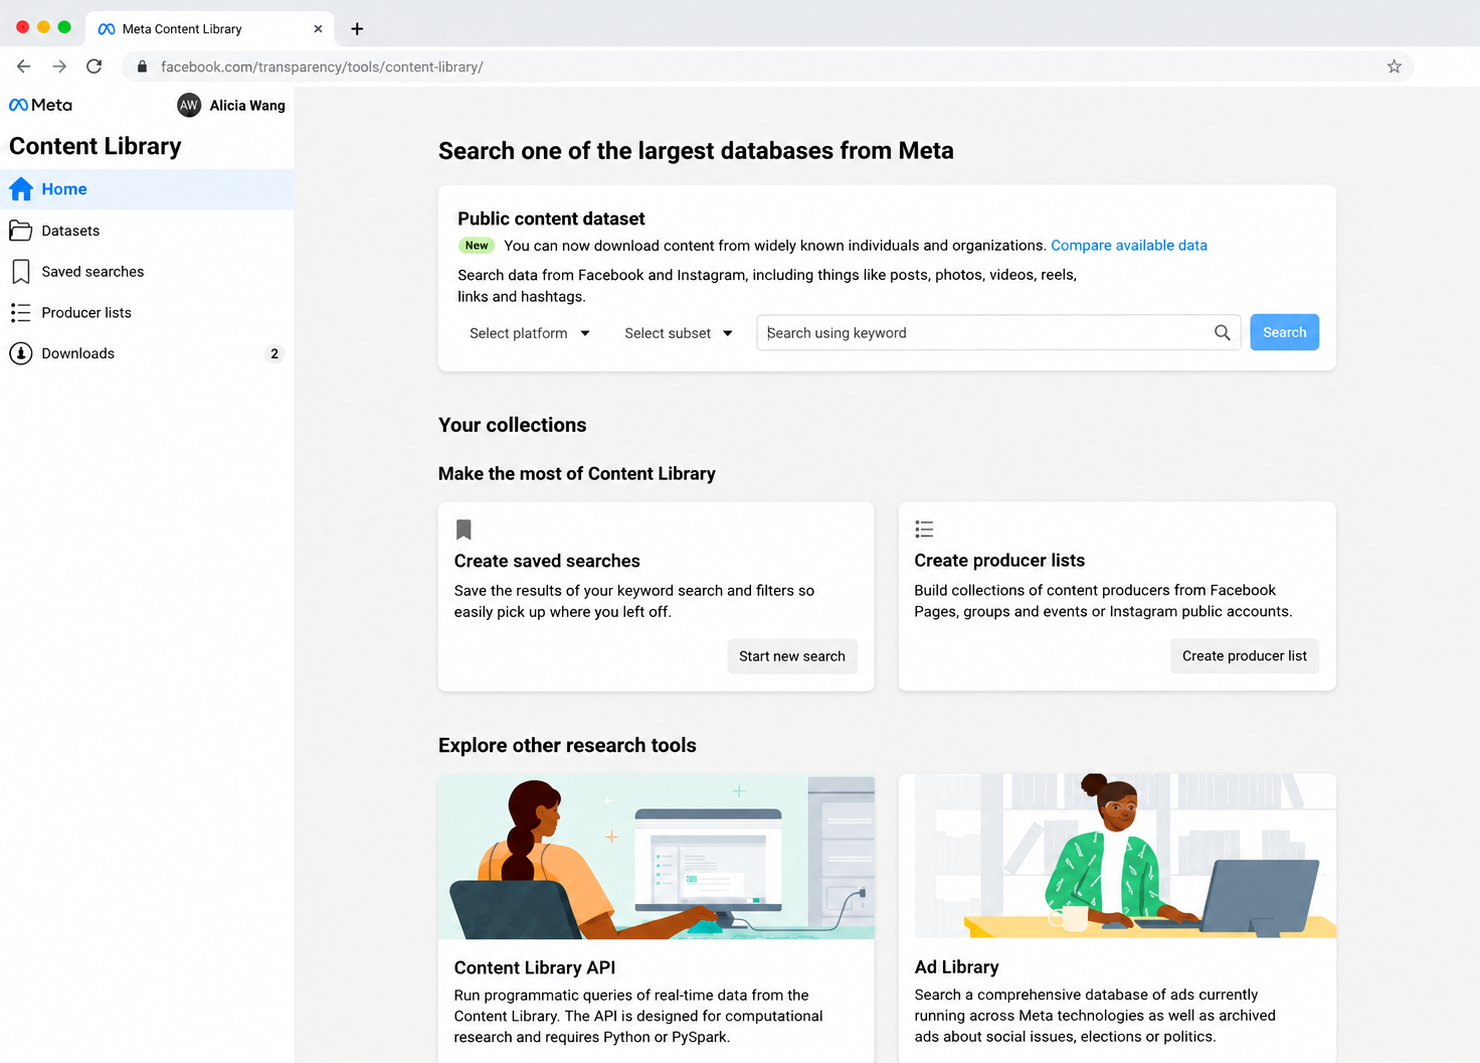The image size is (1480, 1063).
Task: Click the Create producer lists heading
Action: 999,560
